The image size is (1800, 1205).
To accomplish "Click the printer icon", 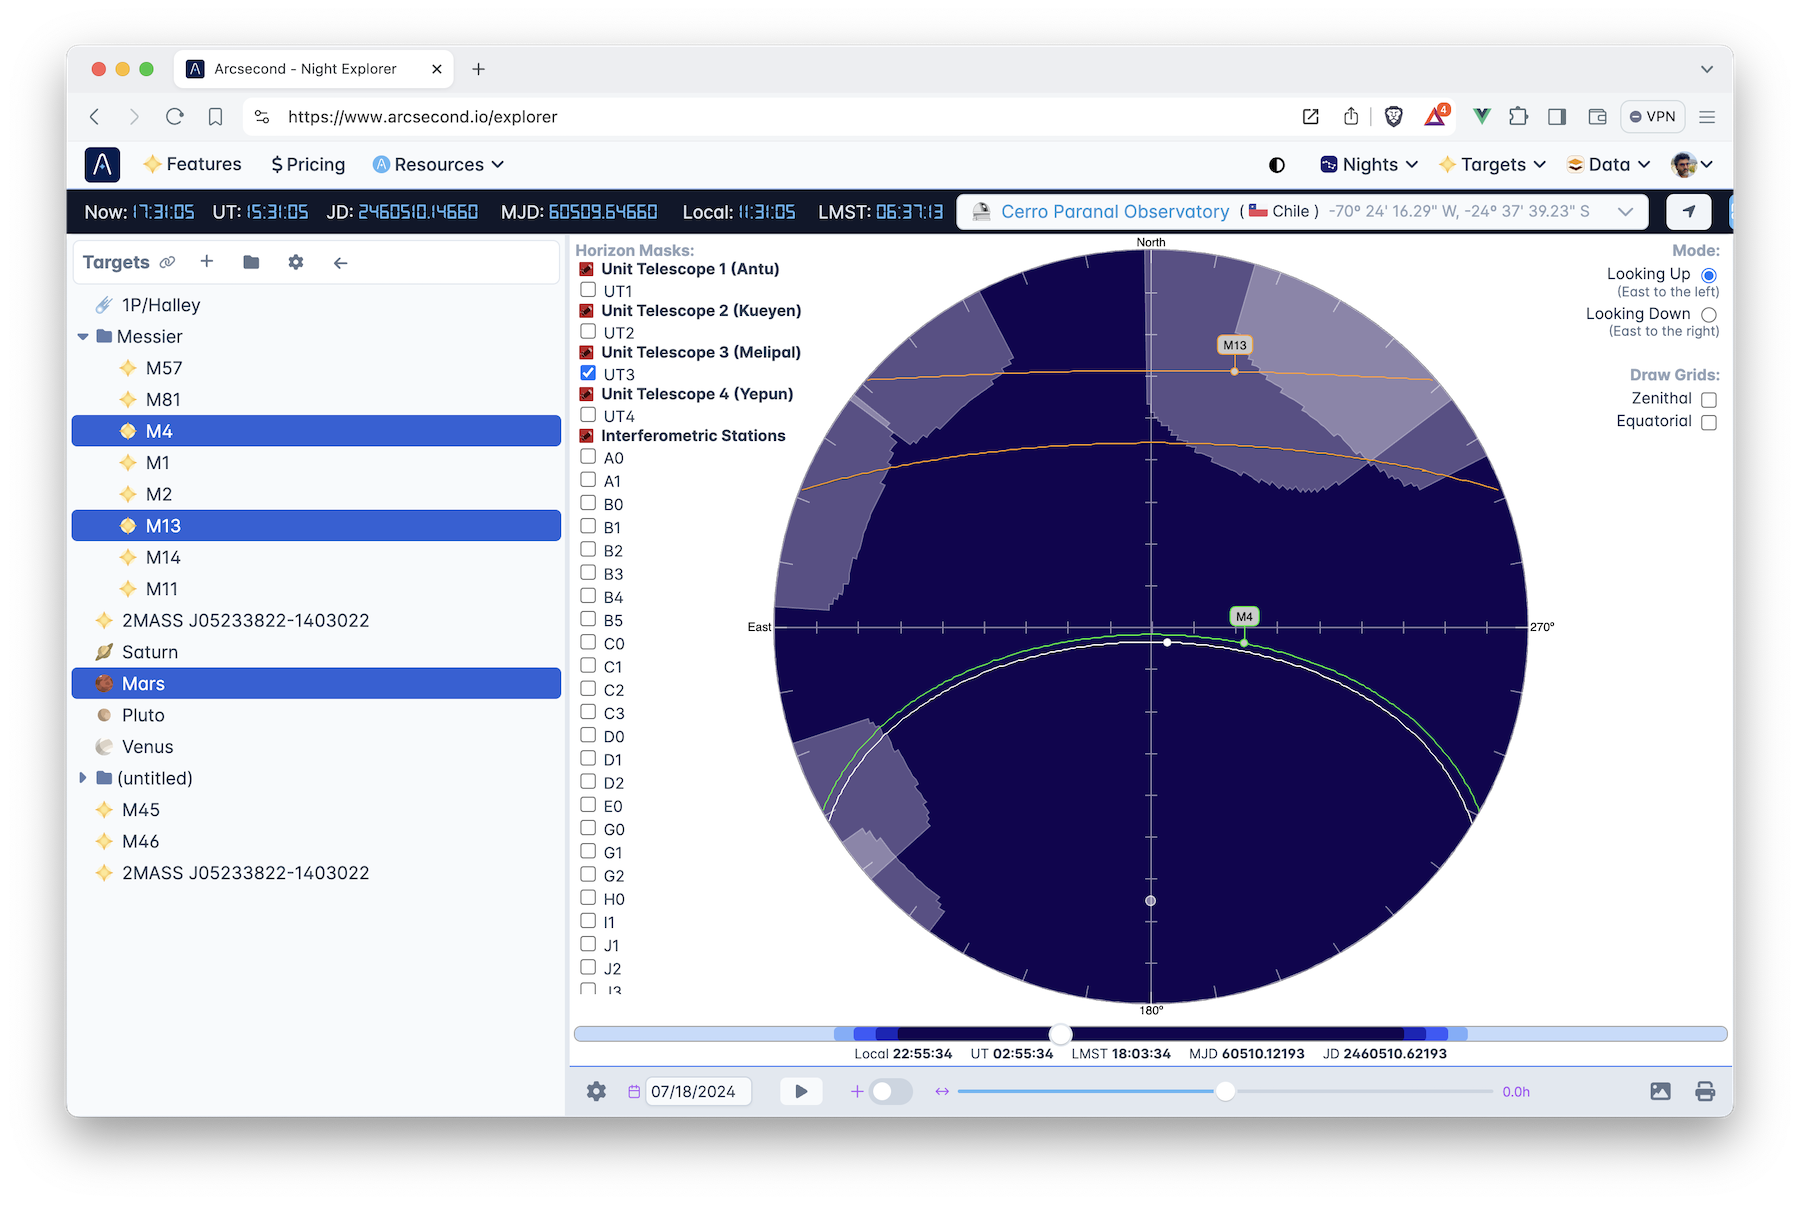I will click(1705, 1091).
